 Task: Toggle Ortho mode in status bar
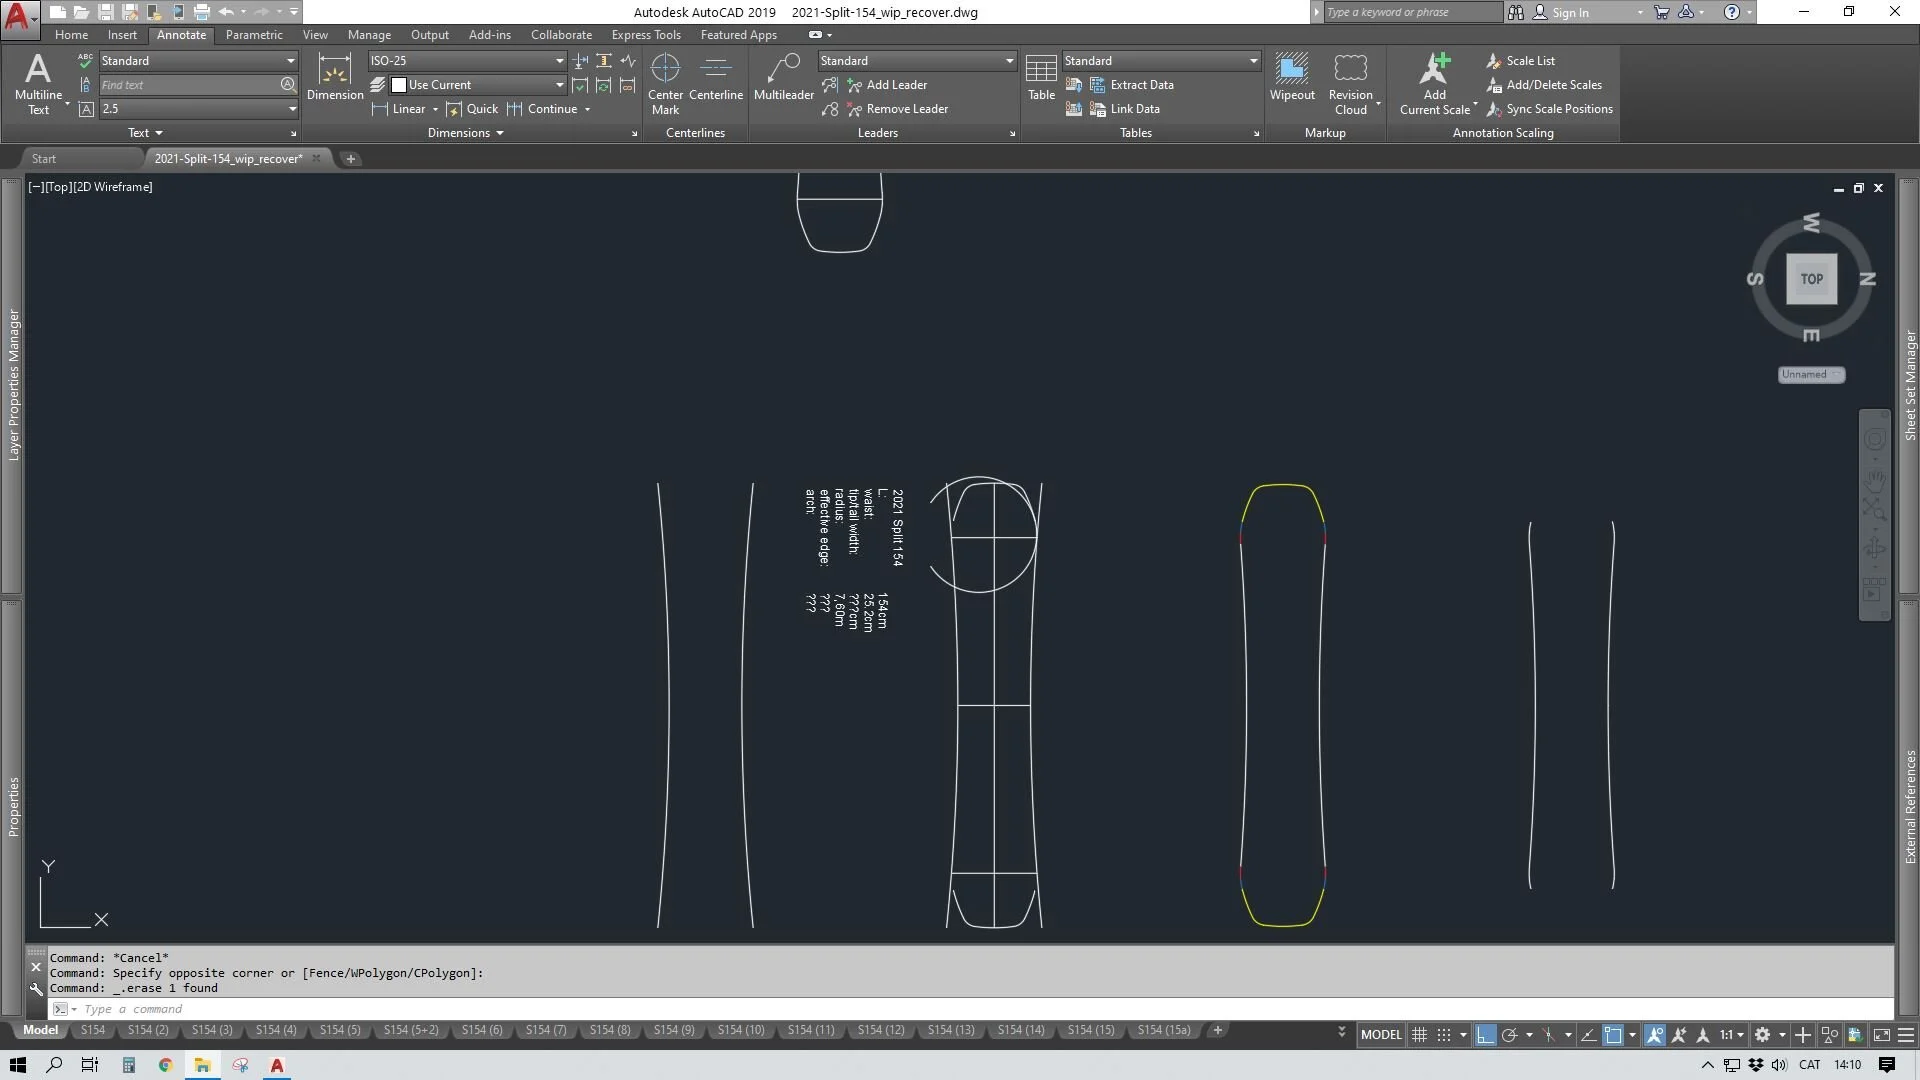tap(1485, 1035)
